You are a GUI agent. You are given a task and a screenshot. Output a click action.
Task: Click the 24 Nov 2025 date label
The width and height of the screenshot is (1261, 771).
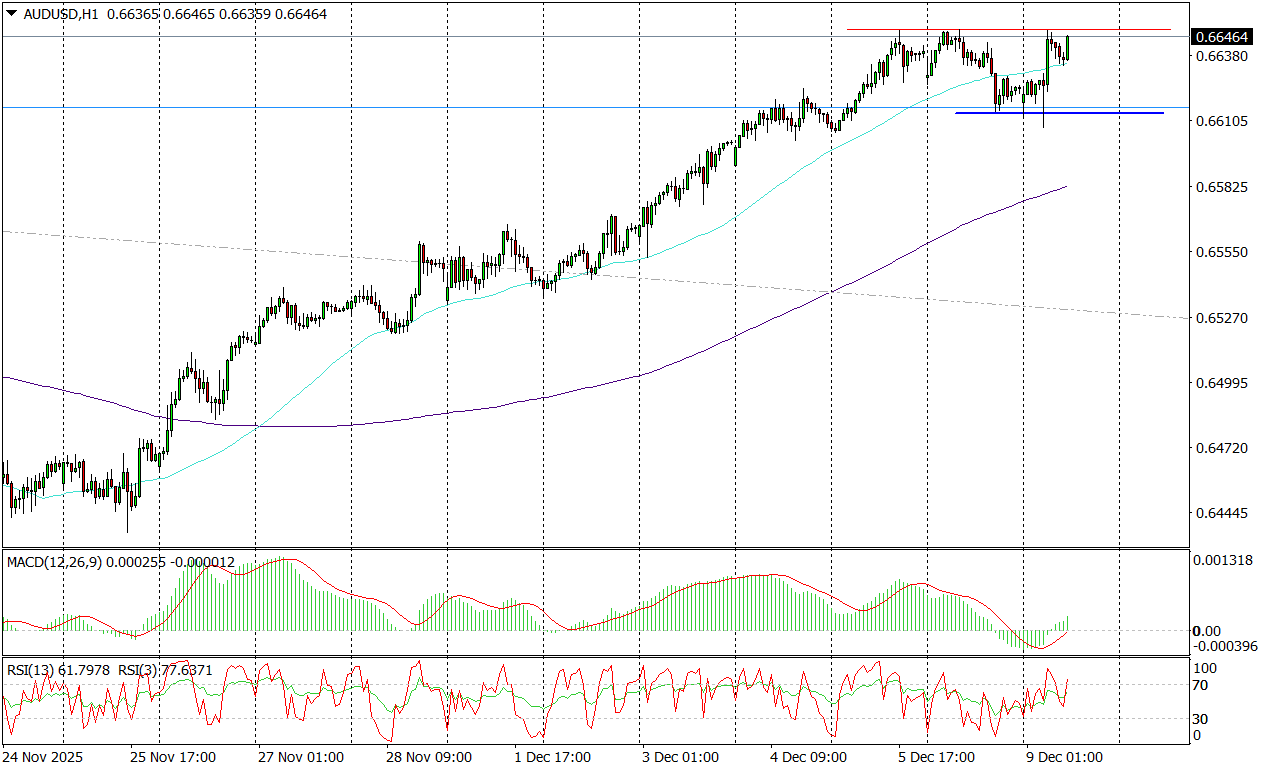point(45,757)
